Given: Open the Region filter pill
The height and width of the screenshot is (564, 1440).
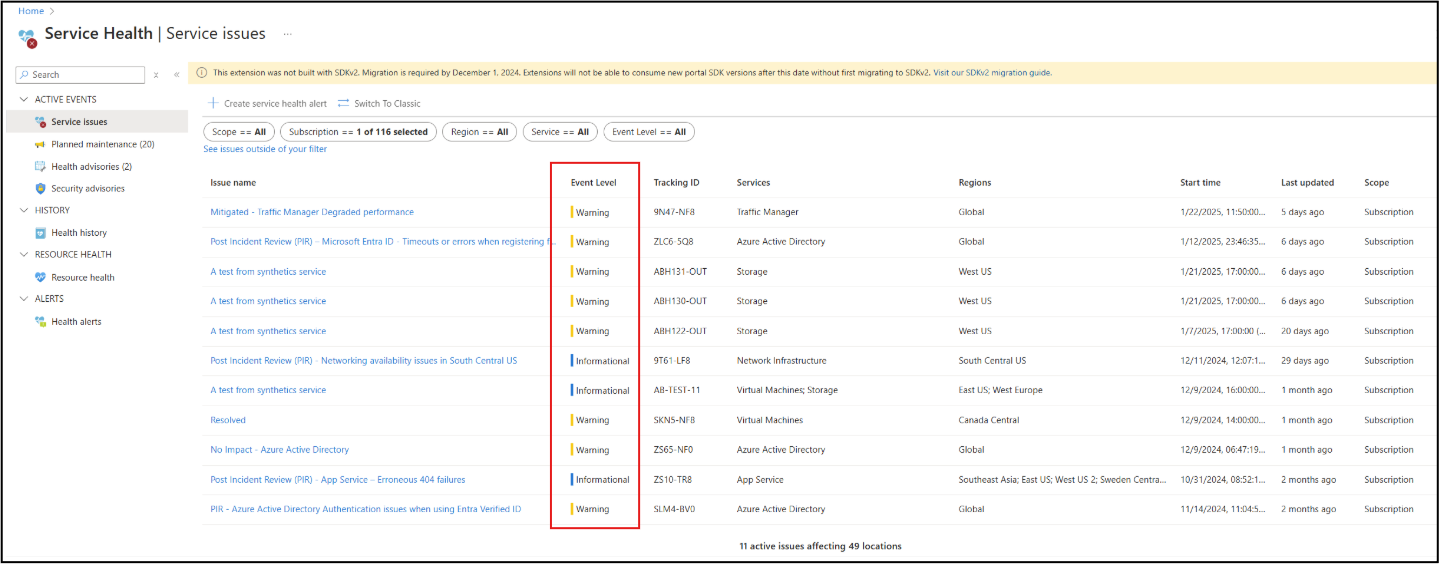Looking at the screenshot, I should (x=479, y=132).
